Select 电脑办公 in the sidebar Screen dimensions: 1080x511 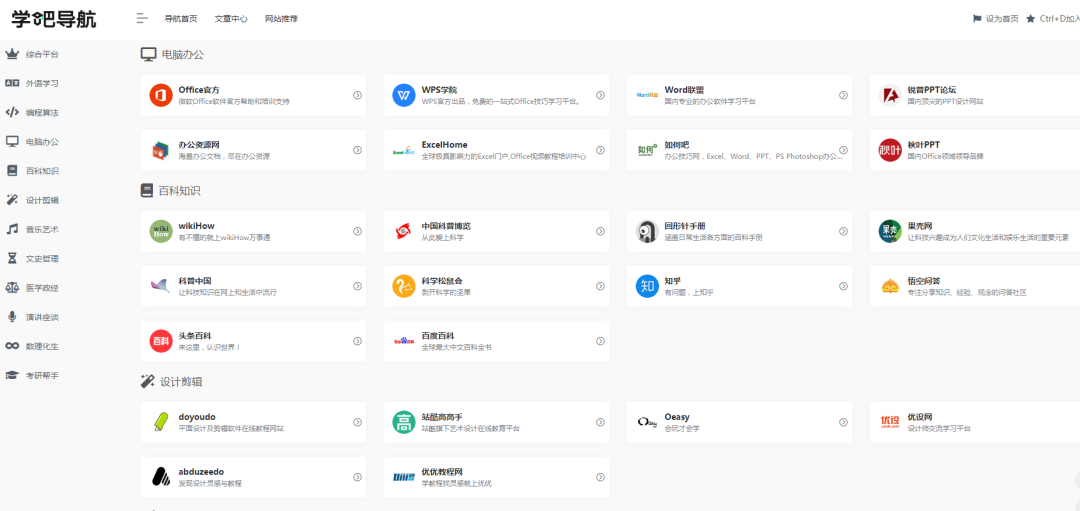click(42, 142)
